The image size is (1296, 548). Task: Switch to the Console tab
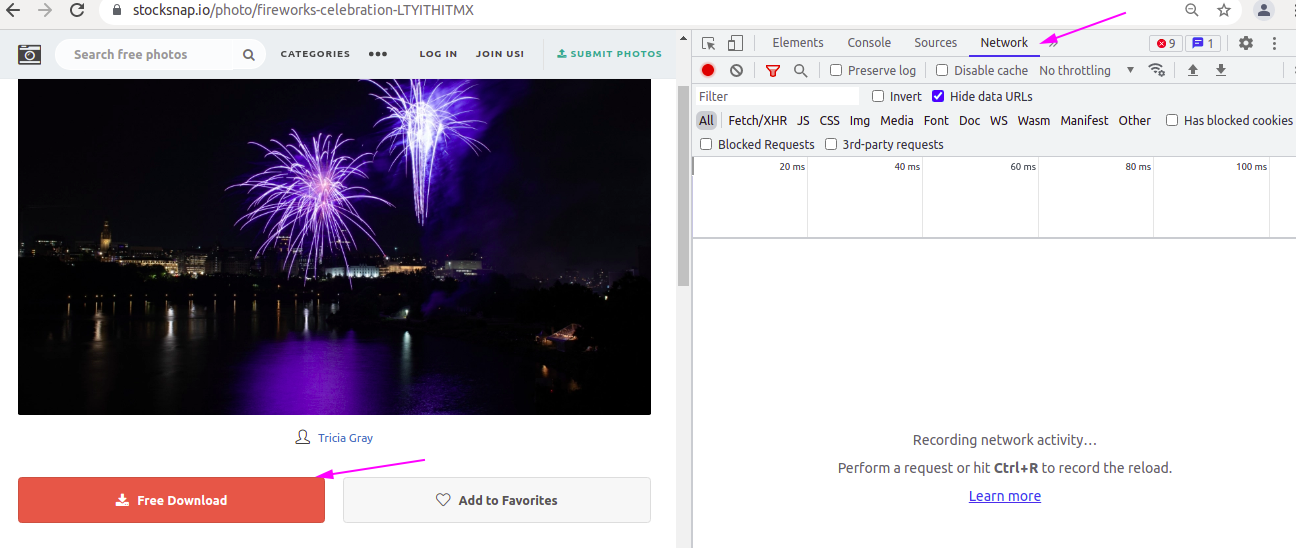(869, 43)
